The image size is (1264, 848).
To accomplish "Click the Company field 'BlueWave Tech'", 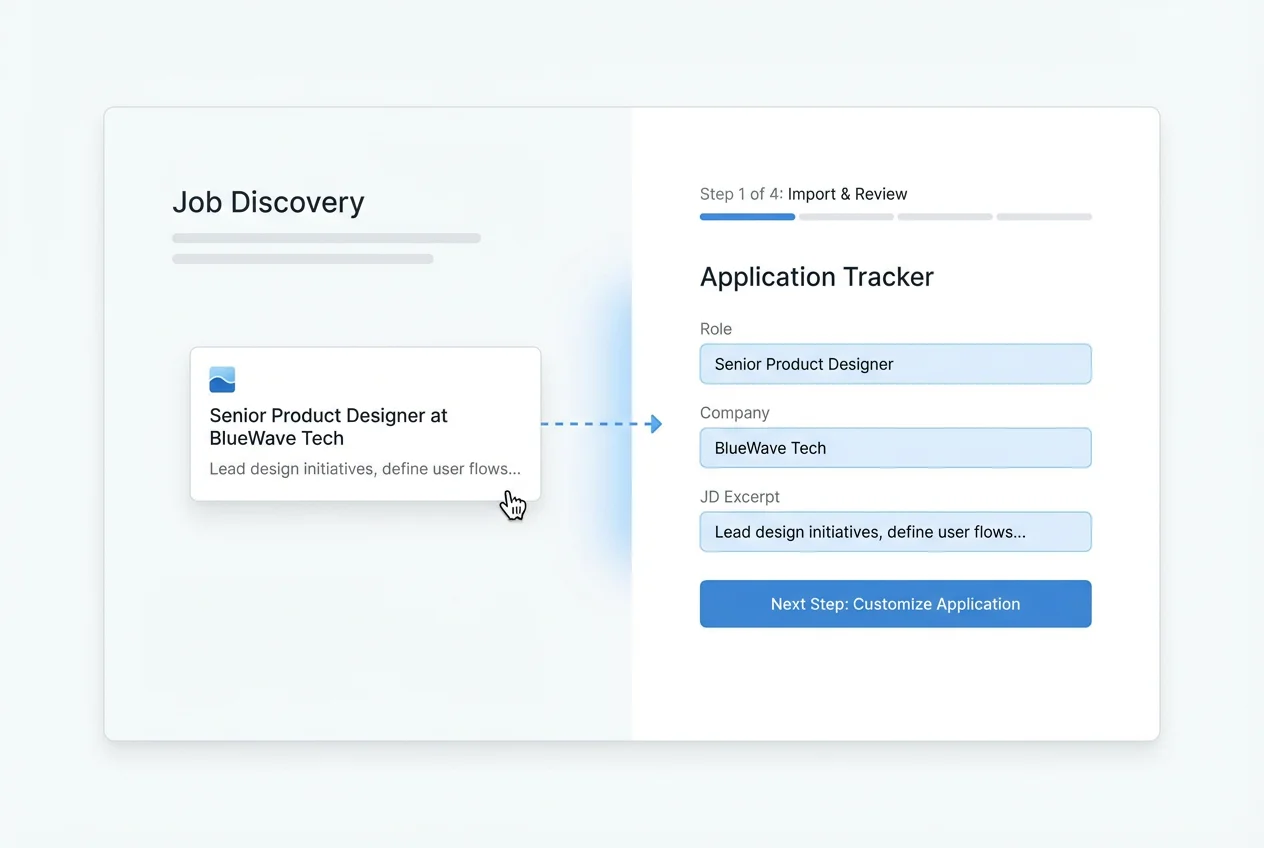I will (x=895, y=448).
